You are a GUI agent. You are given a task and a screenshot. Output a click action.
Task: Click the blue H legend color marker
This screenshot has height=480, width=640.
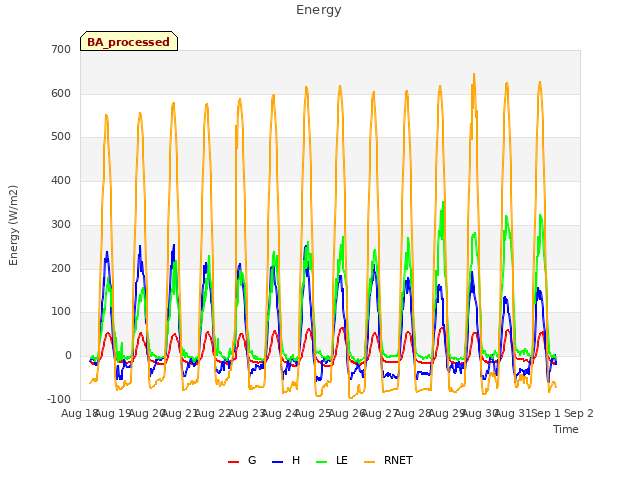(278, 462)
